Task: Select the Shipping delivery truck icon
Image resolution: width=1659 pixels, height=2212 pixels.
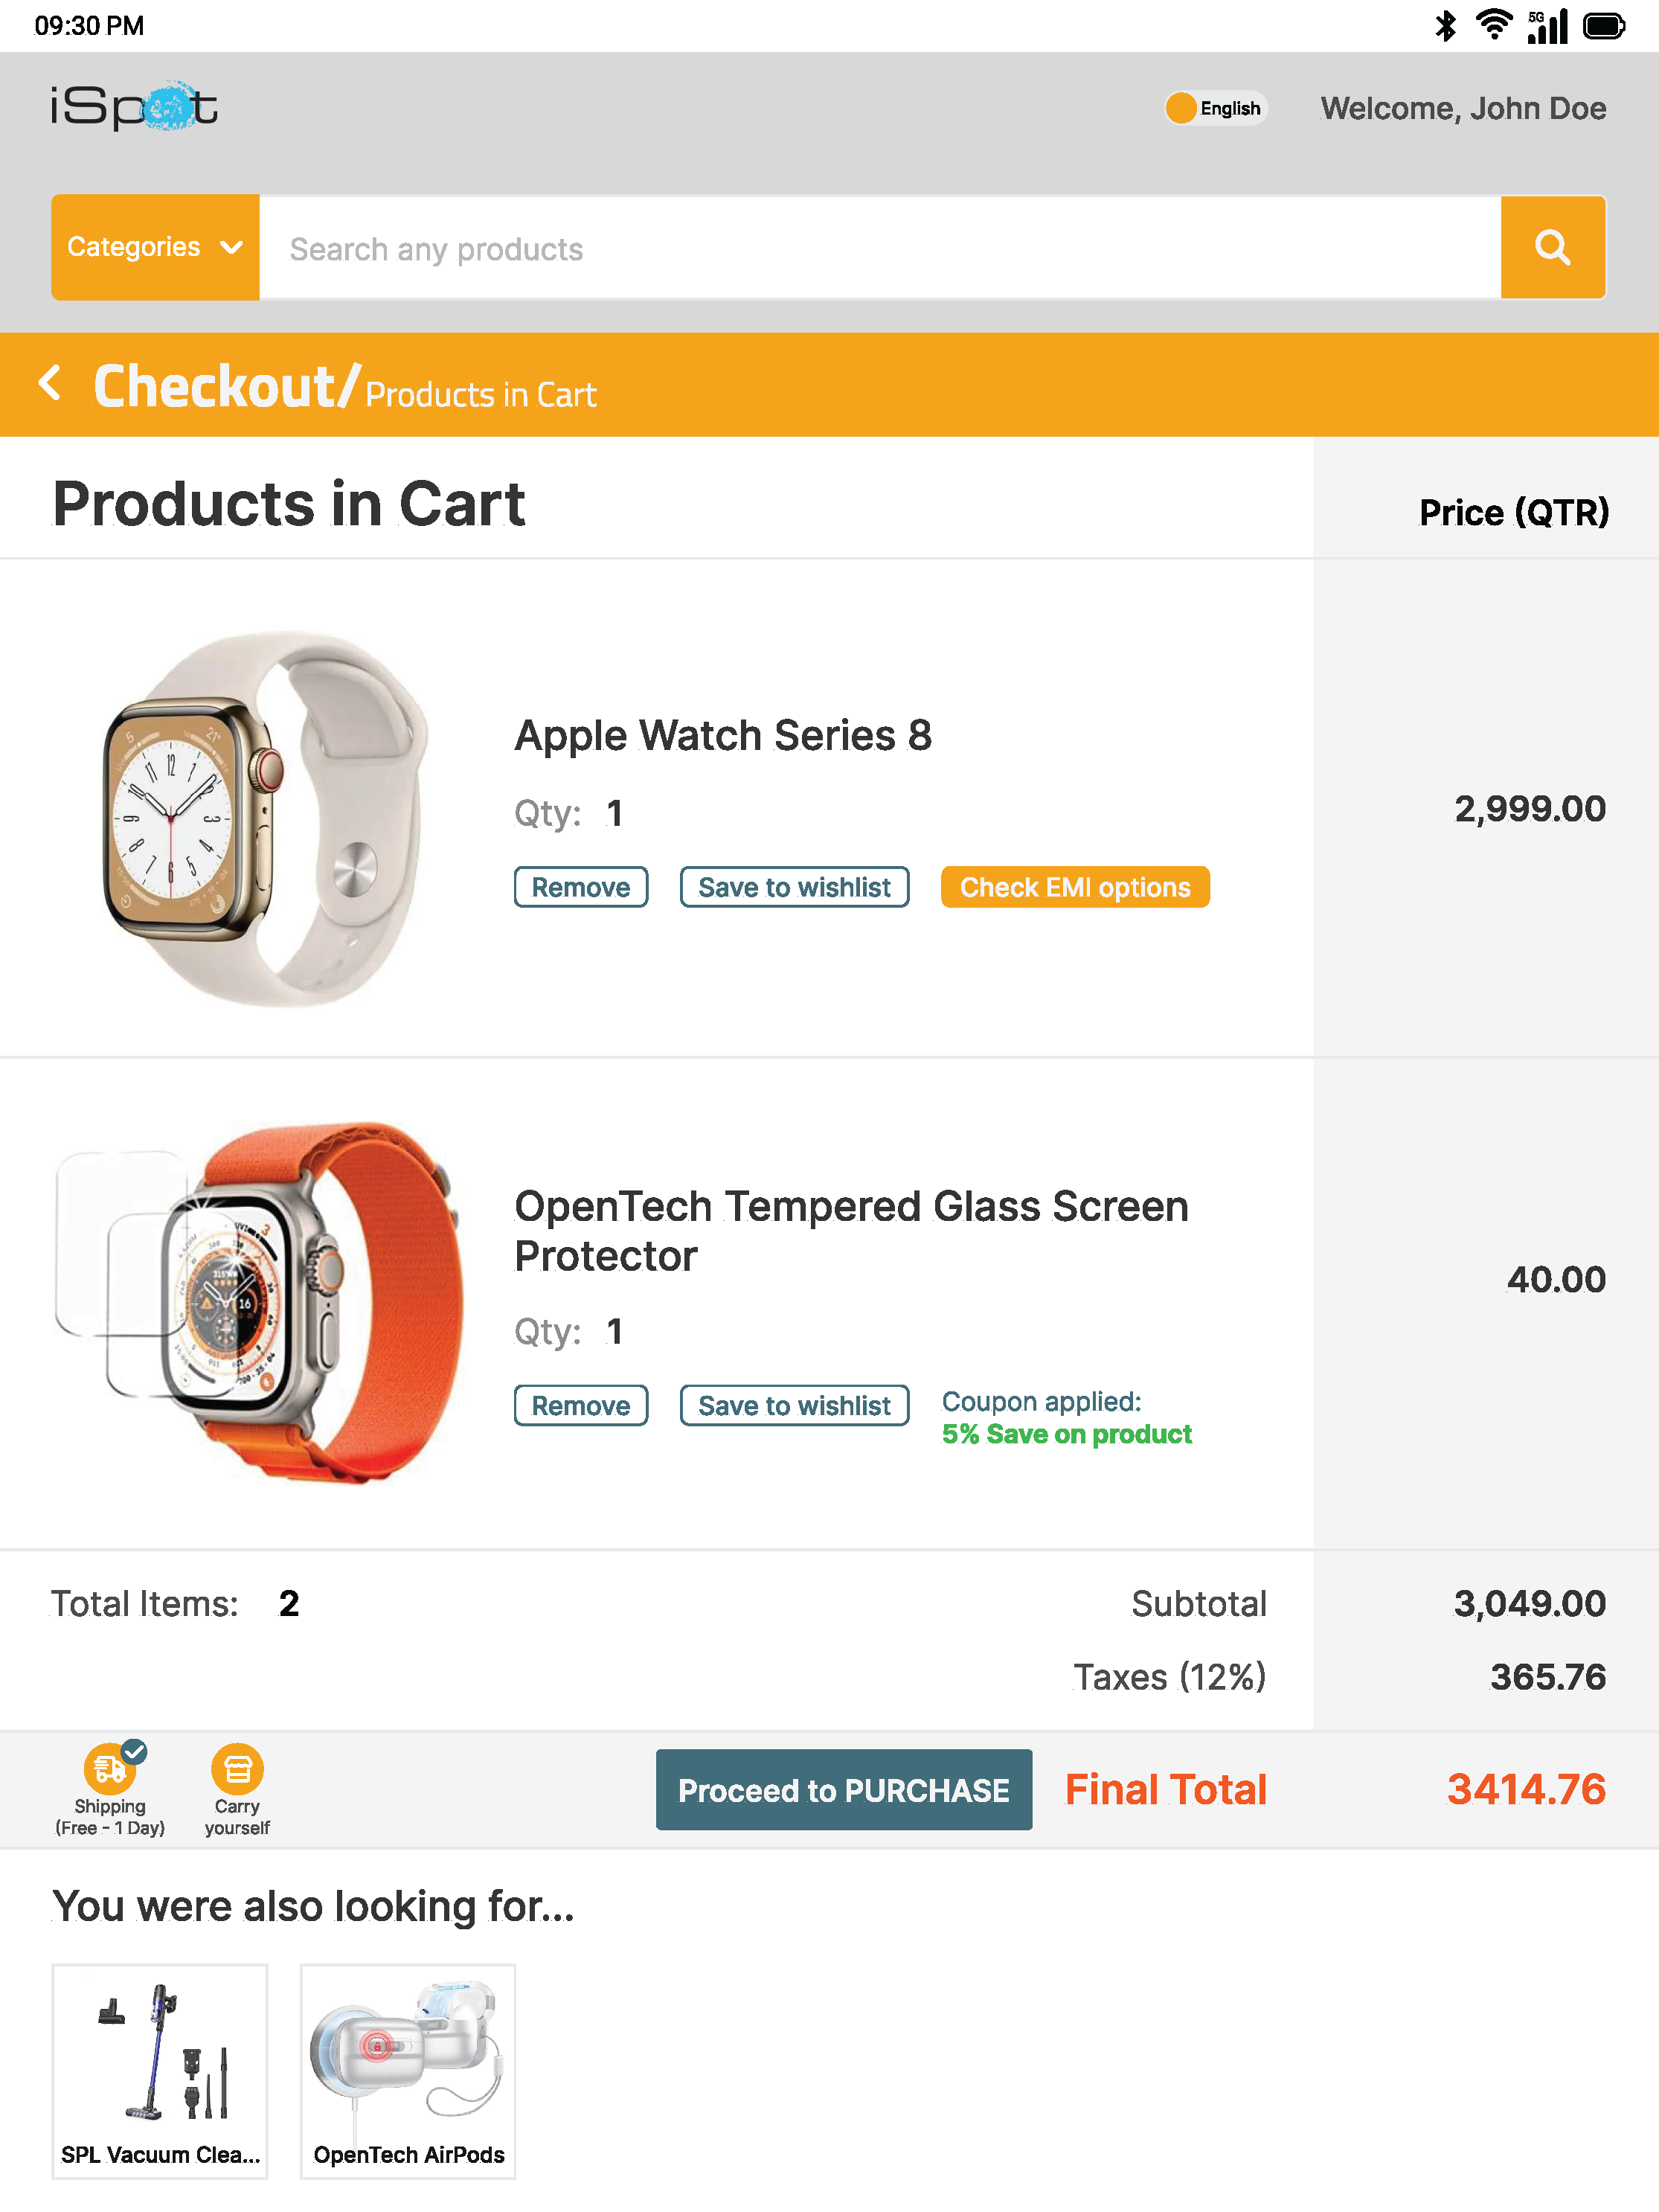Action: (x=110, y=1770)
